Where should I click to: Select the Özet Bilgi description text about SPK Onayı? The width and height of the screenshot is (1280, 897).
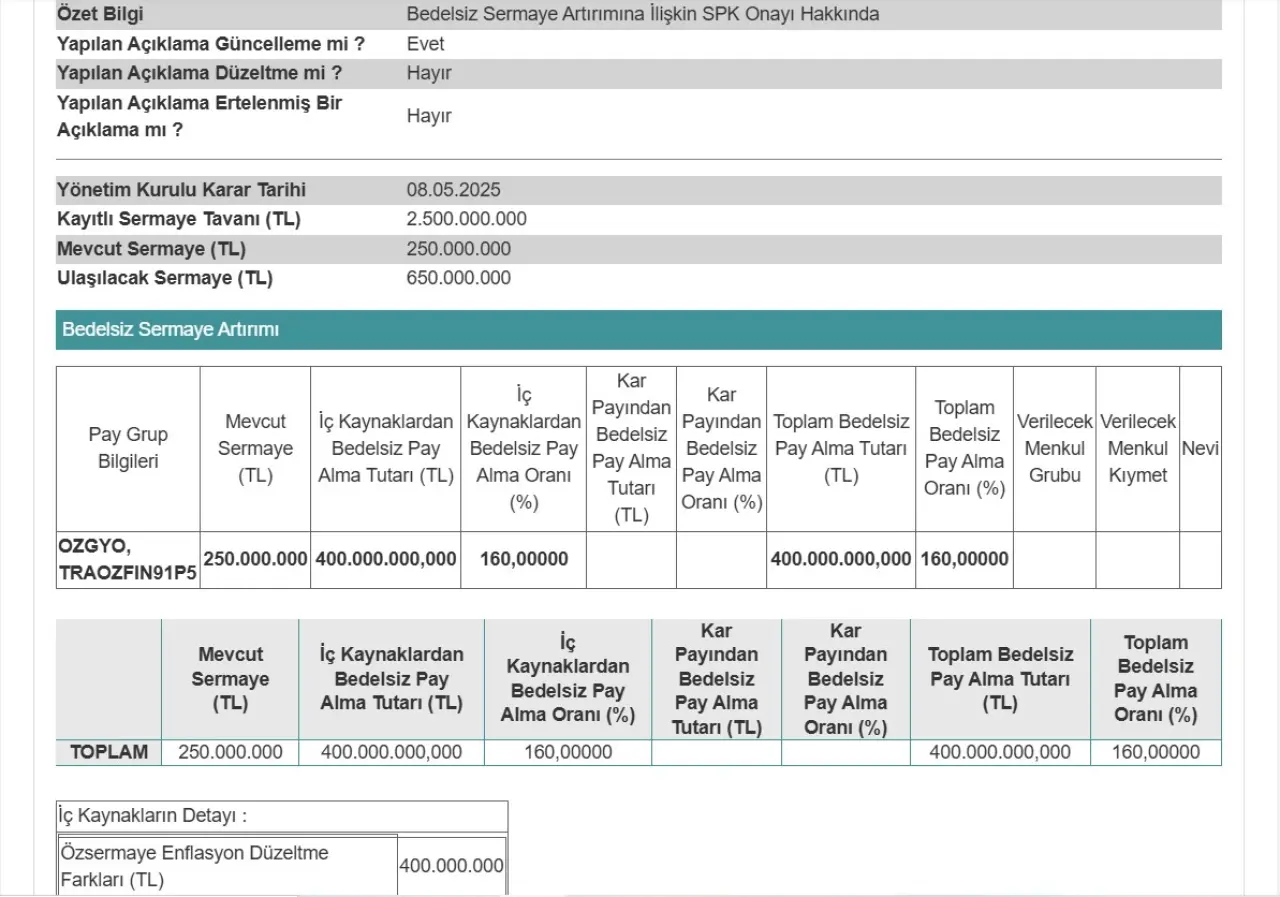click(642, 14)
